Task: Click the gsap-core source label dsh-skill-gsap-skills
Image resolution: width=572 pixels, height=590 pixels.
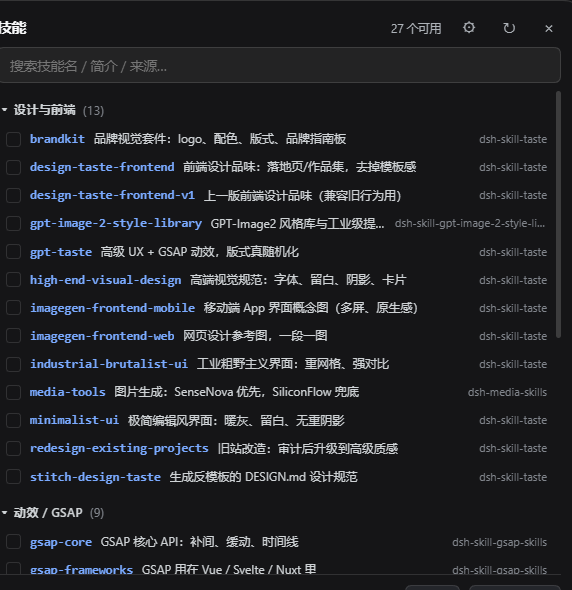Action: (499, 542)
